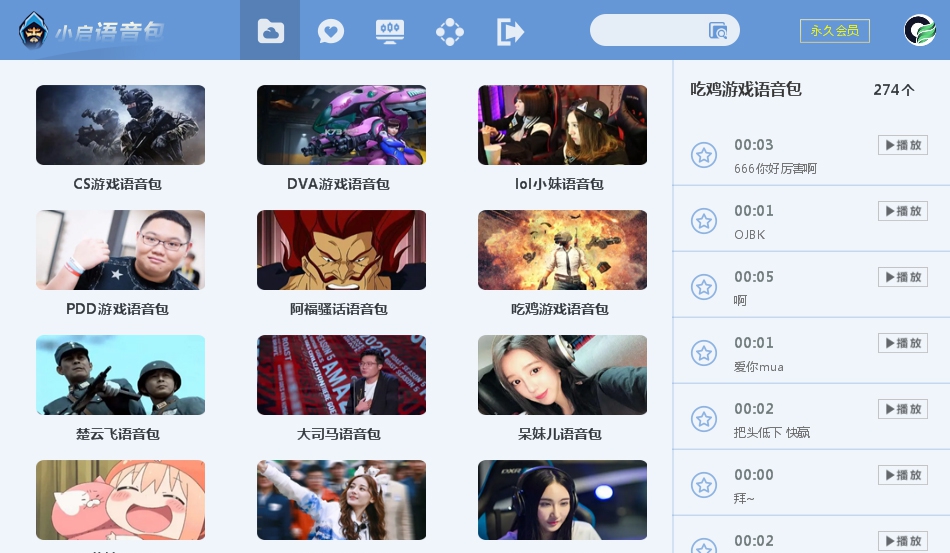Open the woman with bunny ears thumbnail
This screenshot has width=950, height=553.
[x=341, y=500]
